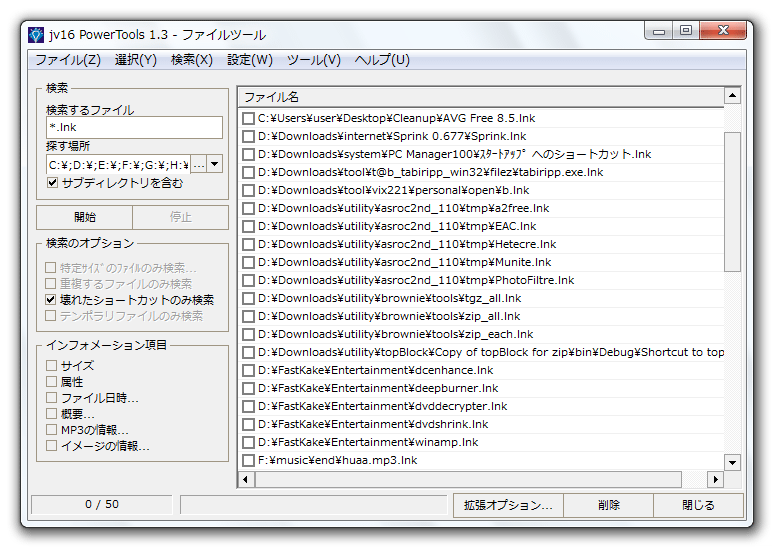Viewport: 778px width, 552px height.
Task: Click the 削除 button
Action: pyautogui.click(x=608, y=505)
